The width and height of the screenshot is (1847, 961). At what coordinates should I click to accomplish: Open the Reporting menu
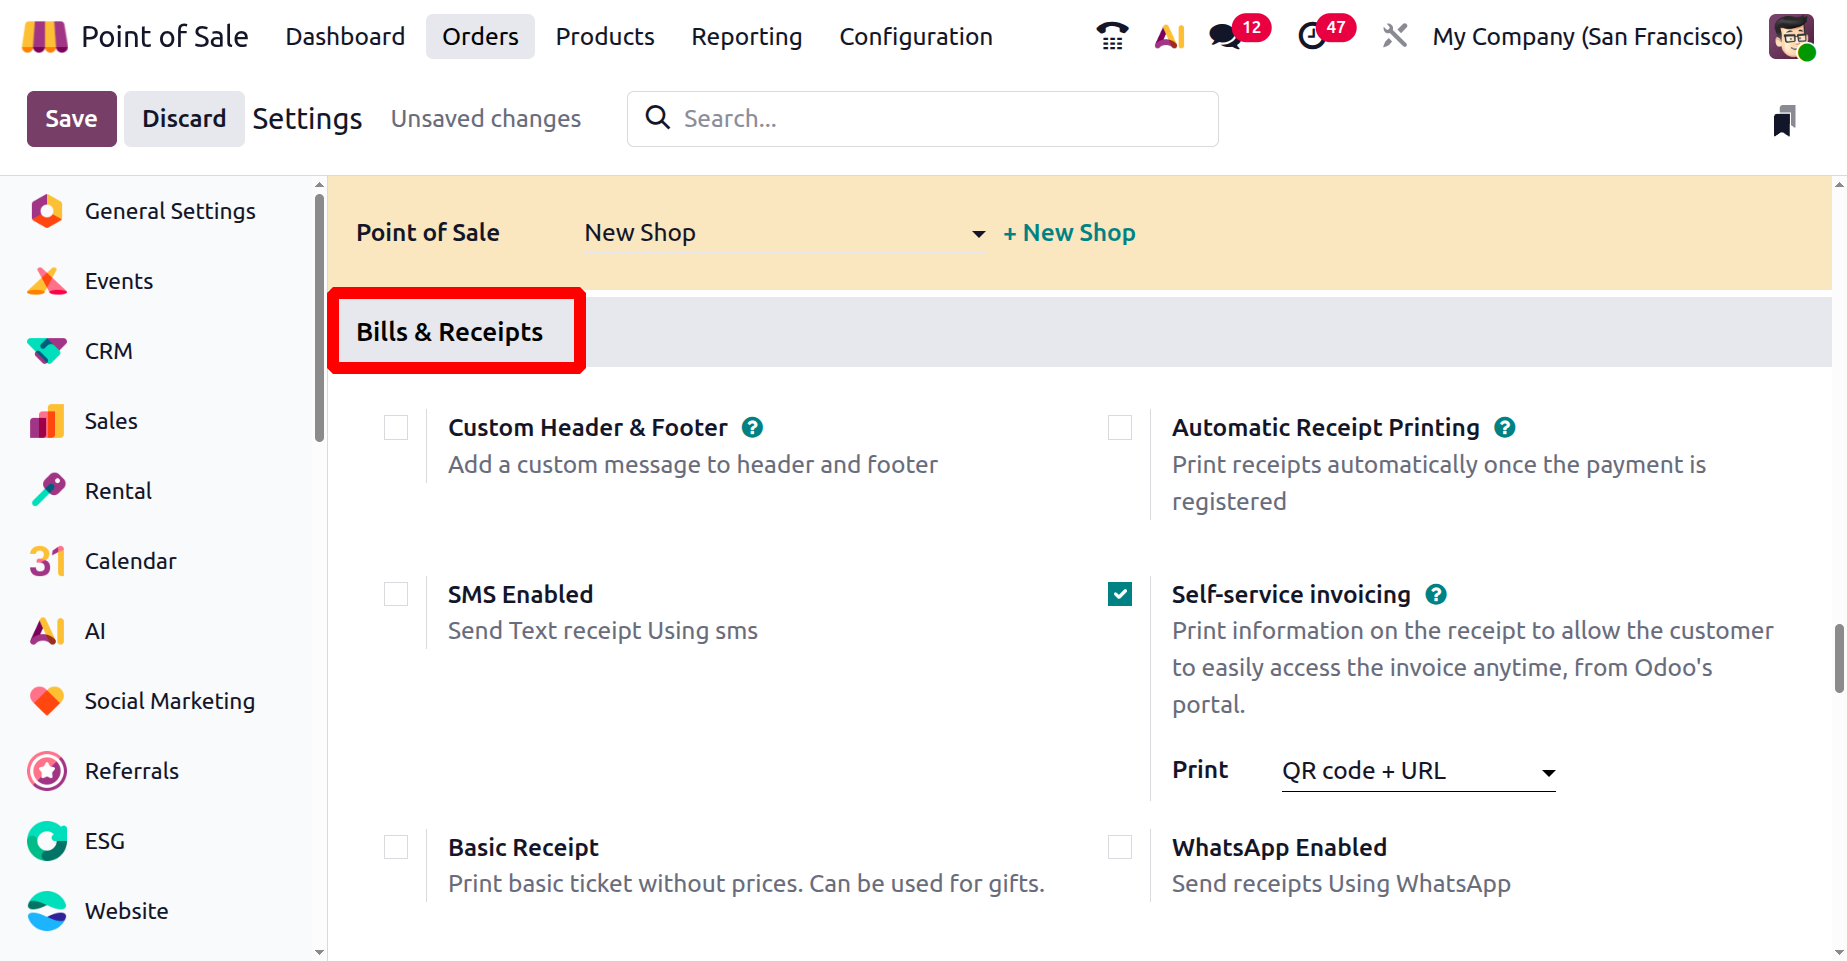pos(747,37)
